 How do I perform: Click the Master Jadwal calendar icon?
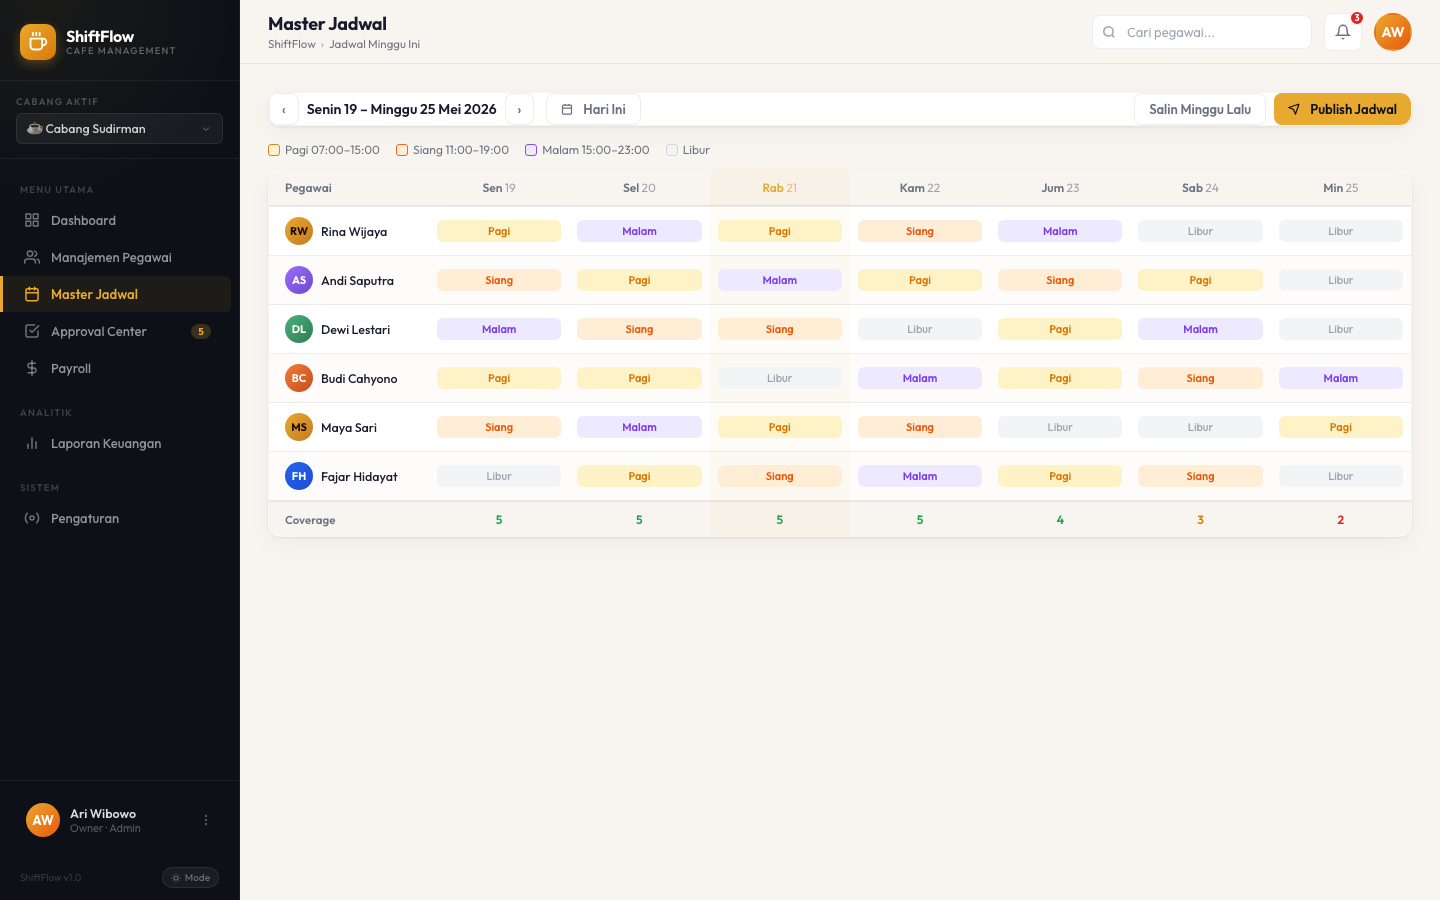[x=32, y=294]
